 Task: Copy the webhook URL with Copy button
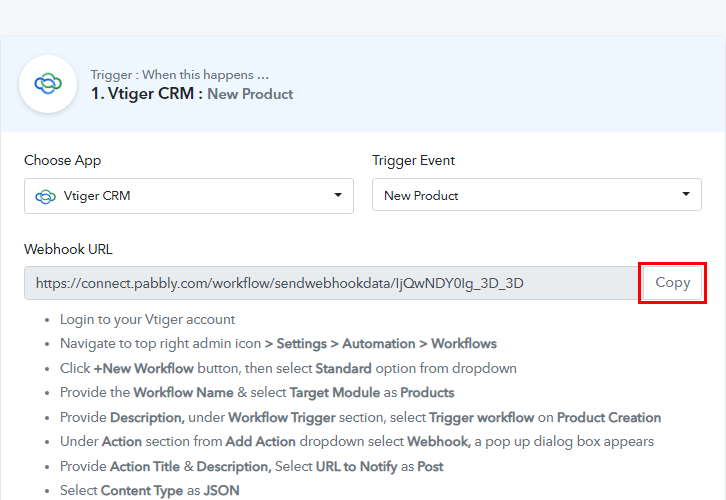pos(672,282)
